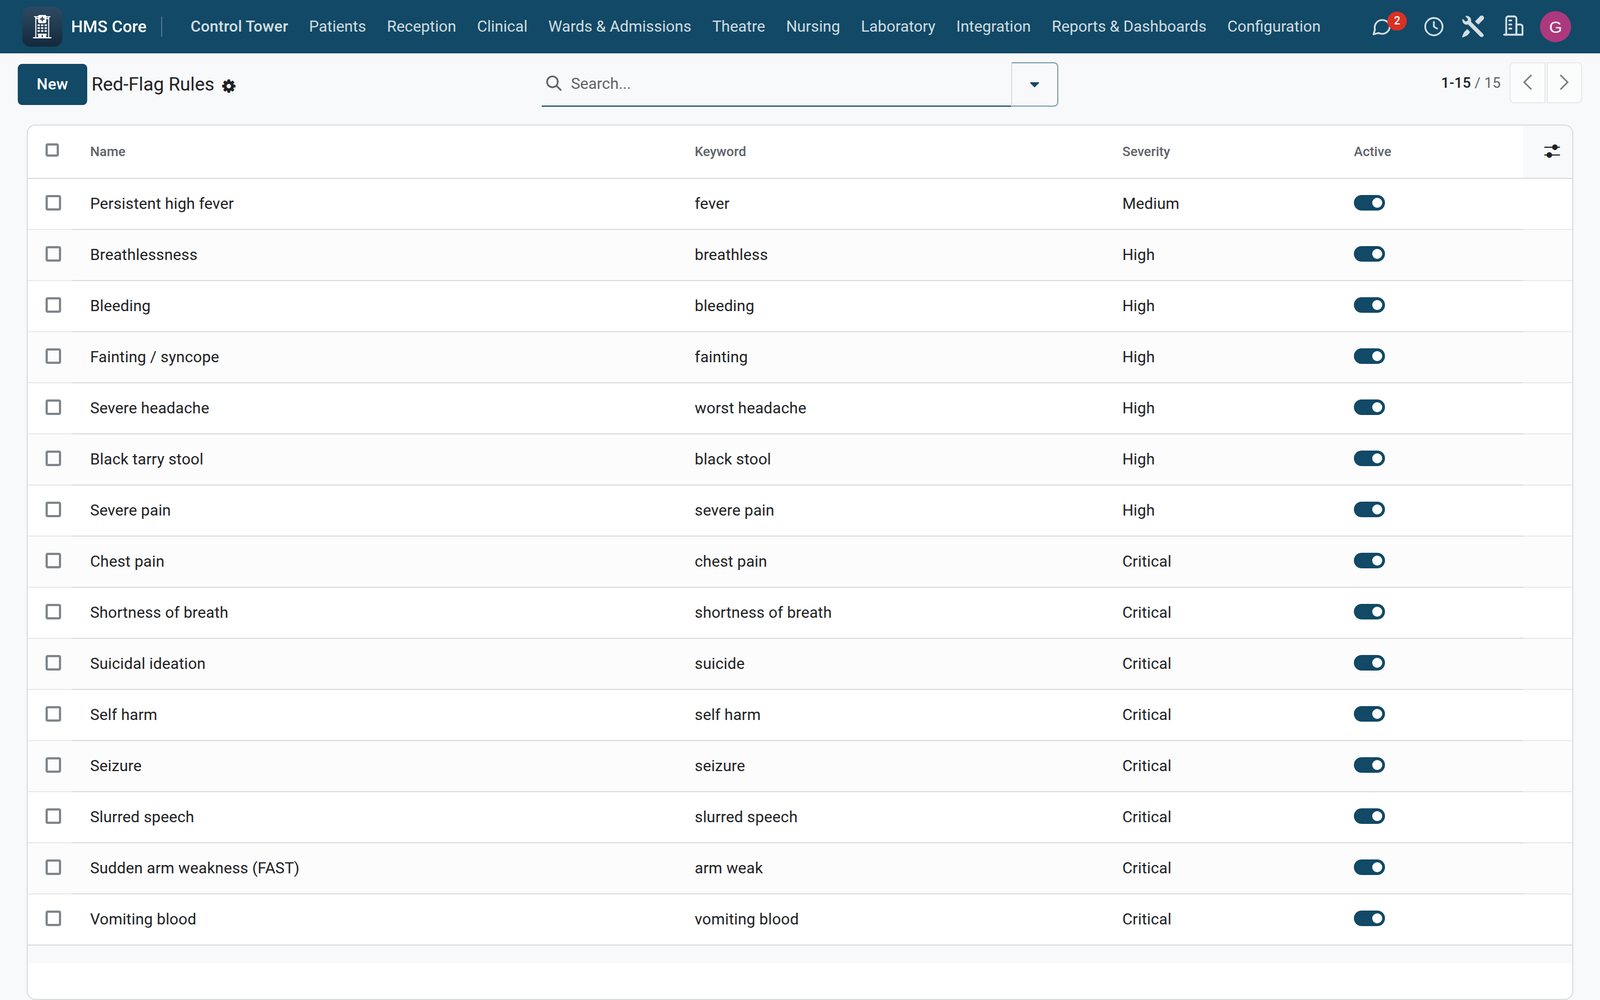Sort by the Keyword column header
1600x1000 pixels.
pyautogui.click(x=720, y=152)
